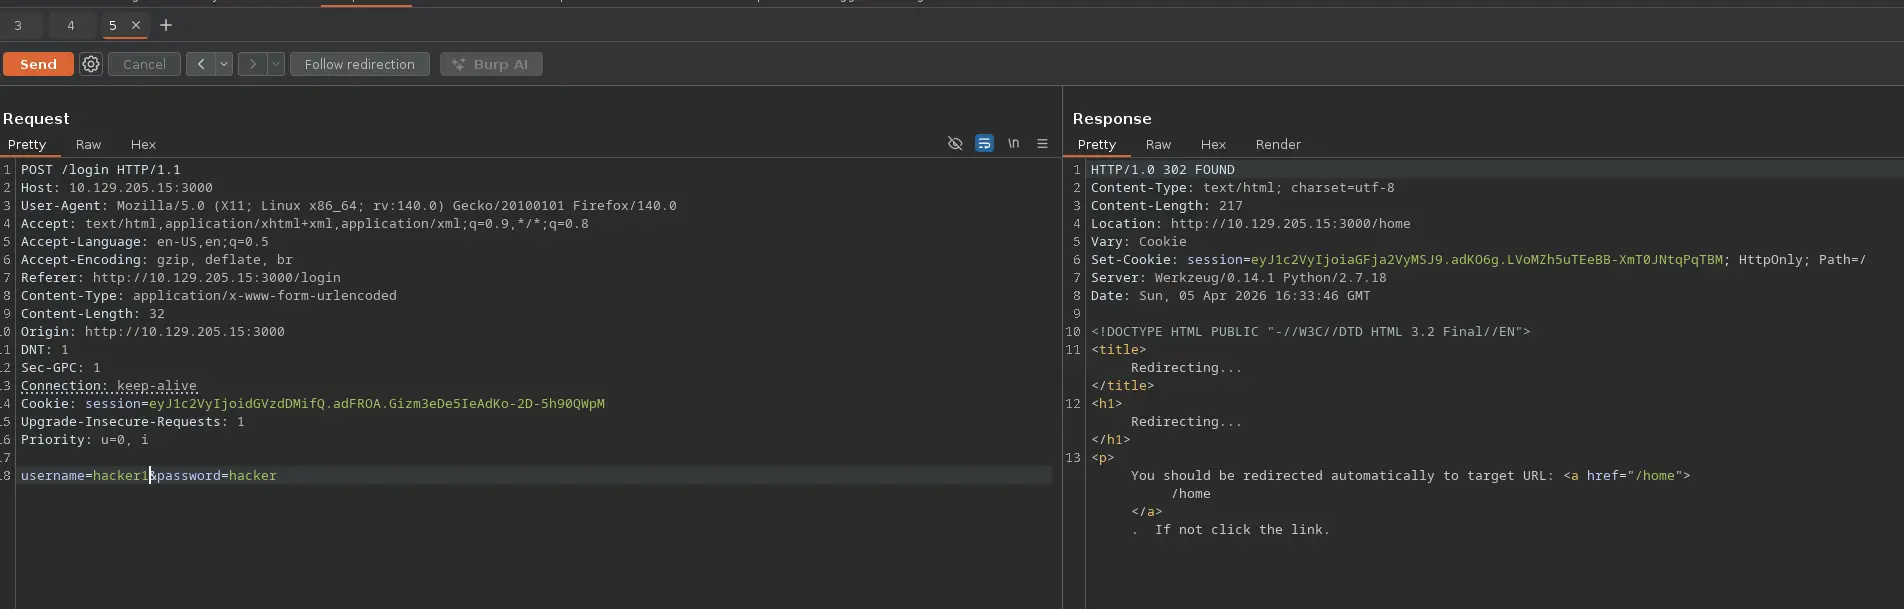The image size is (1904, 609).
Task: Toggle show newline characters in request
Action: [1013, 144]
